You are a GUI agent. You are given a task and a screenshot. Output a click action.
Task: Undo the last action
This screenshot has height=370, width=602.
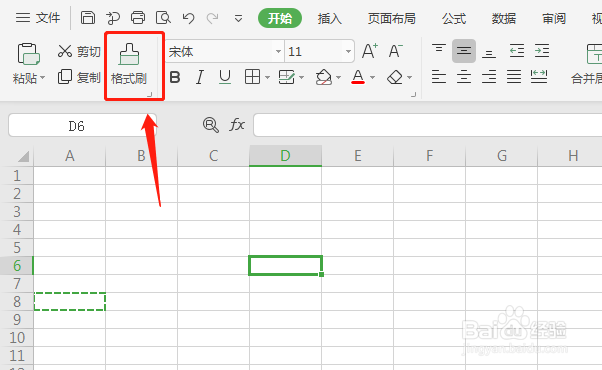click(188, 18)
